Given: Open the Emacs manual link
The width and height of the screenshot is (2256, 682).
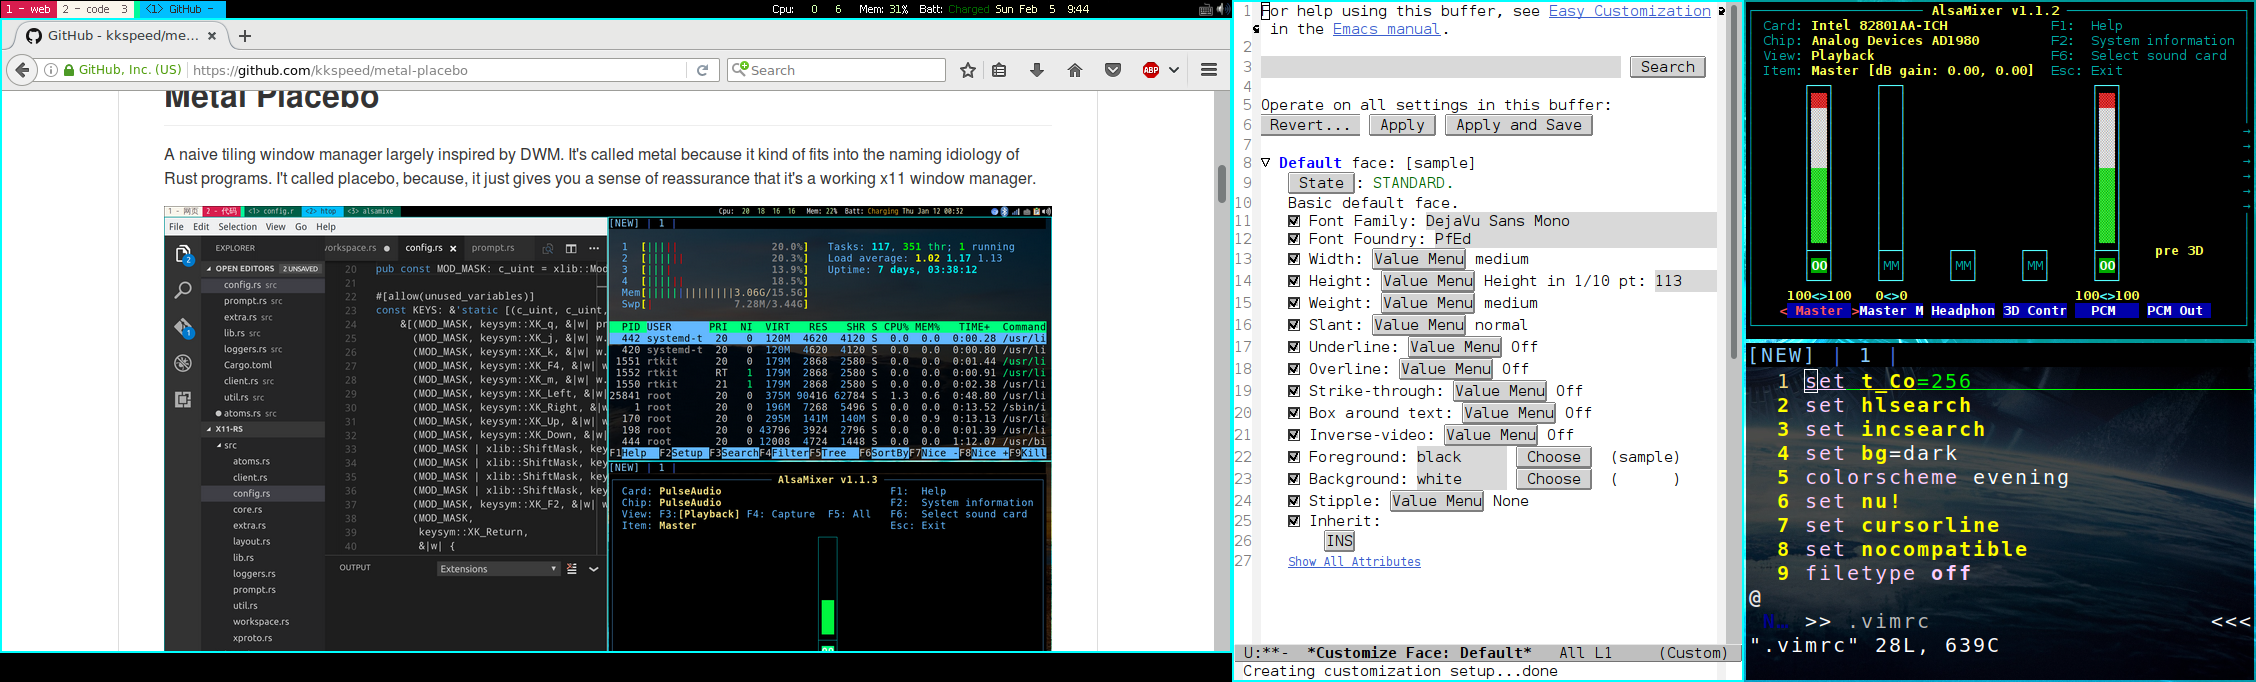Looking at the screenshot, I should pyautogui.click(x=1386, y=29).
